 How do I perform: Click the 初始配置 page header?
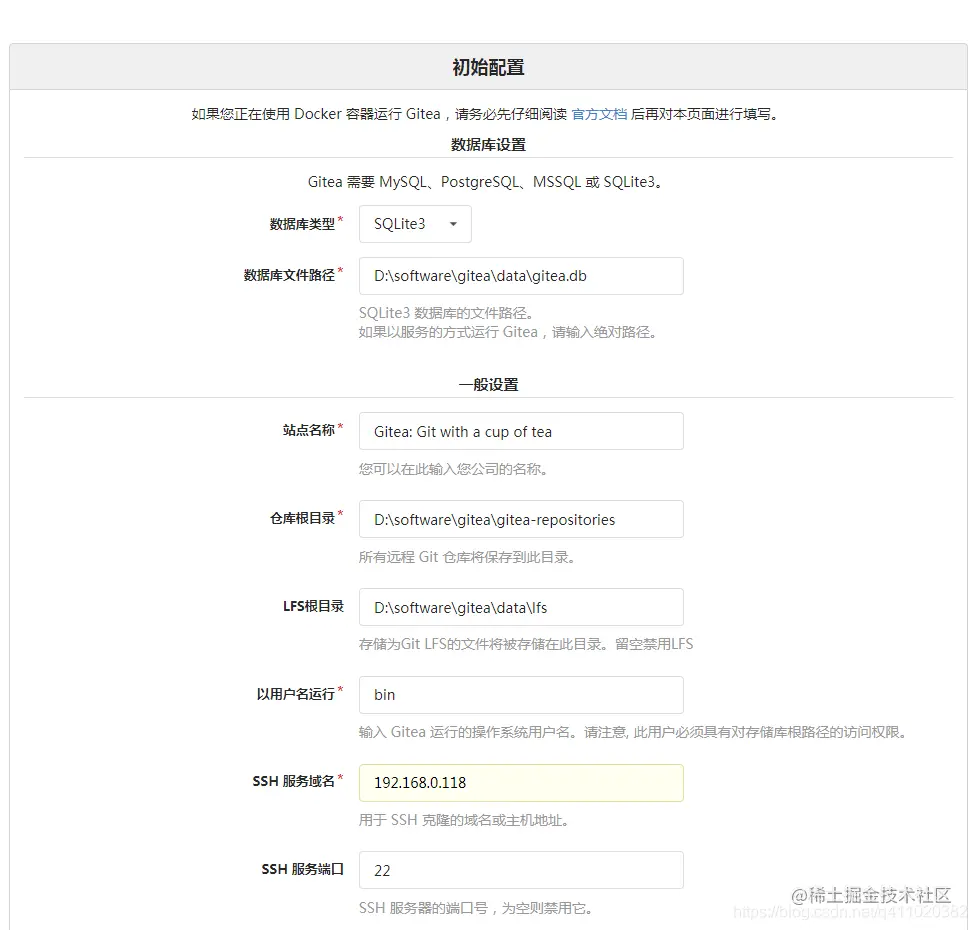488,67
